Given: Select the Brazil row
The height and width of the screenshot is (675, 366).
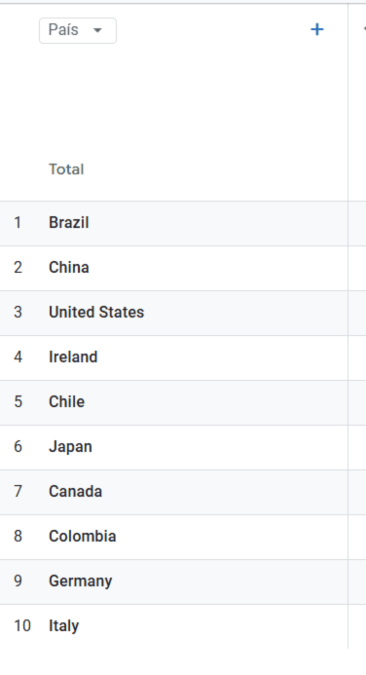Looking at the screenshot, I should coord(174,223).
